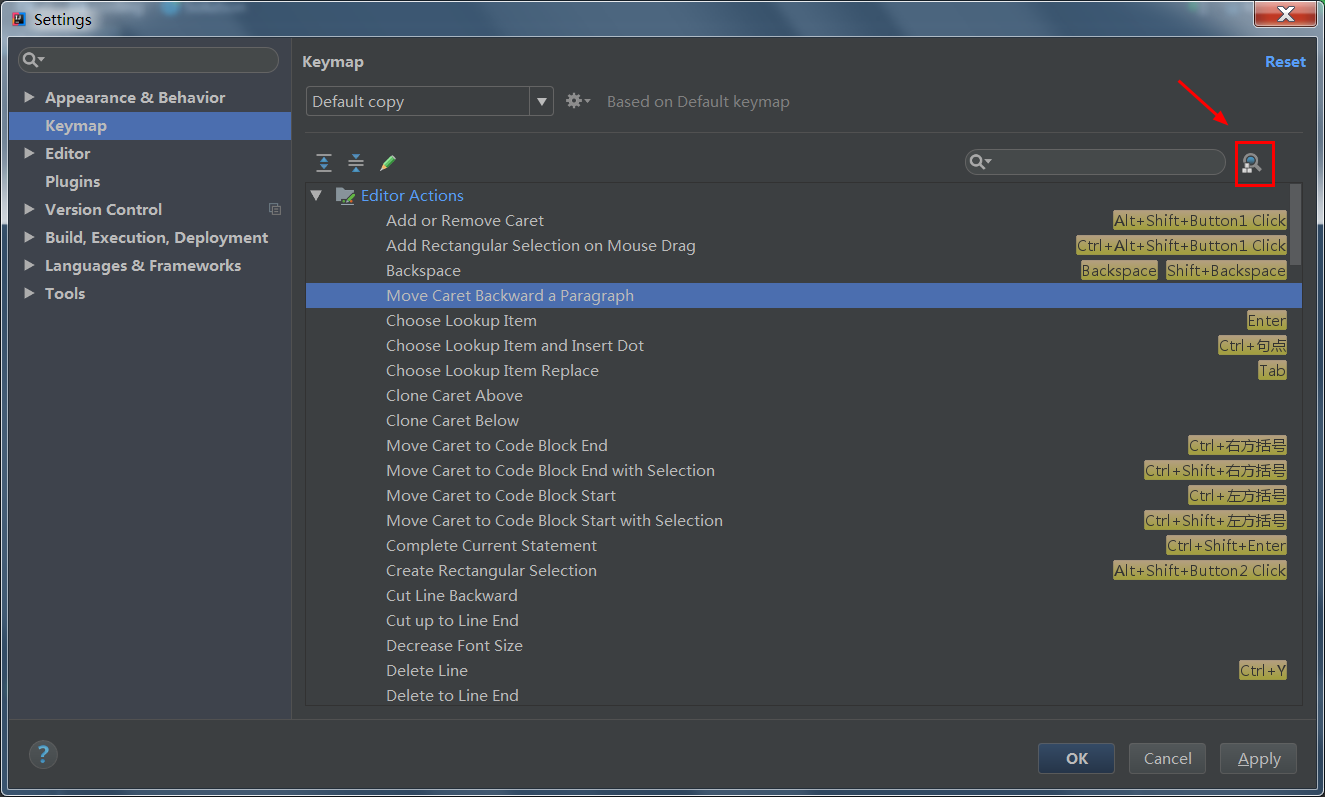Click the Alt+Shift+Button1 Click shortcut label

[x=1200, y=220]
